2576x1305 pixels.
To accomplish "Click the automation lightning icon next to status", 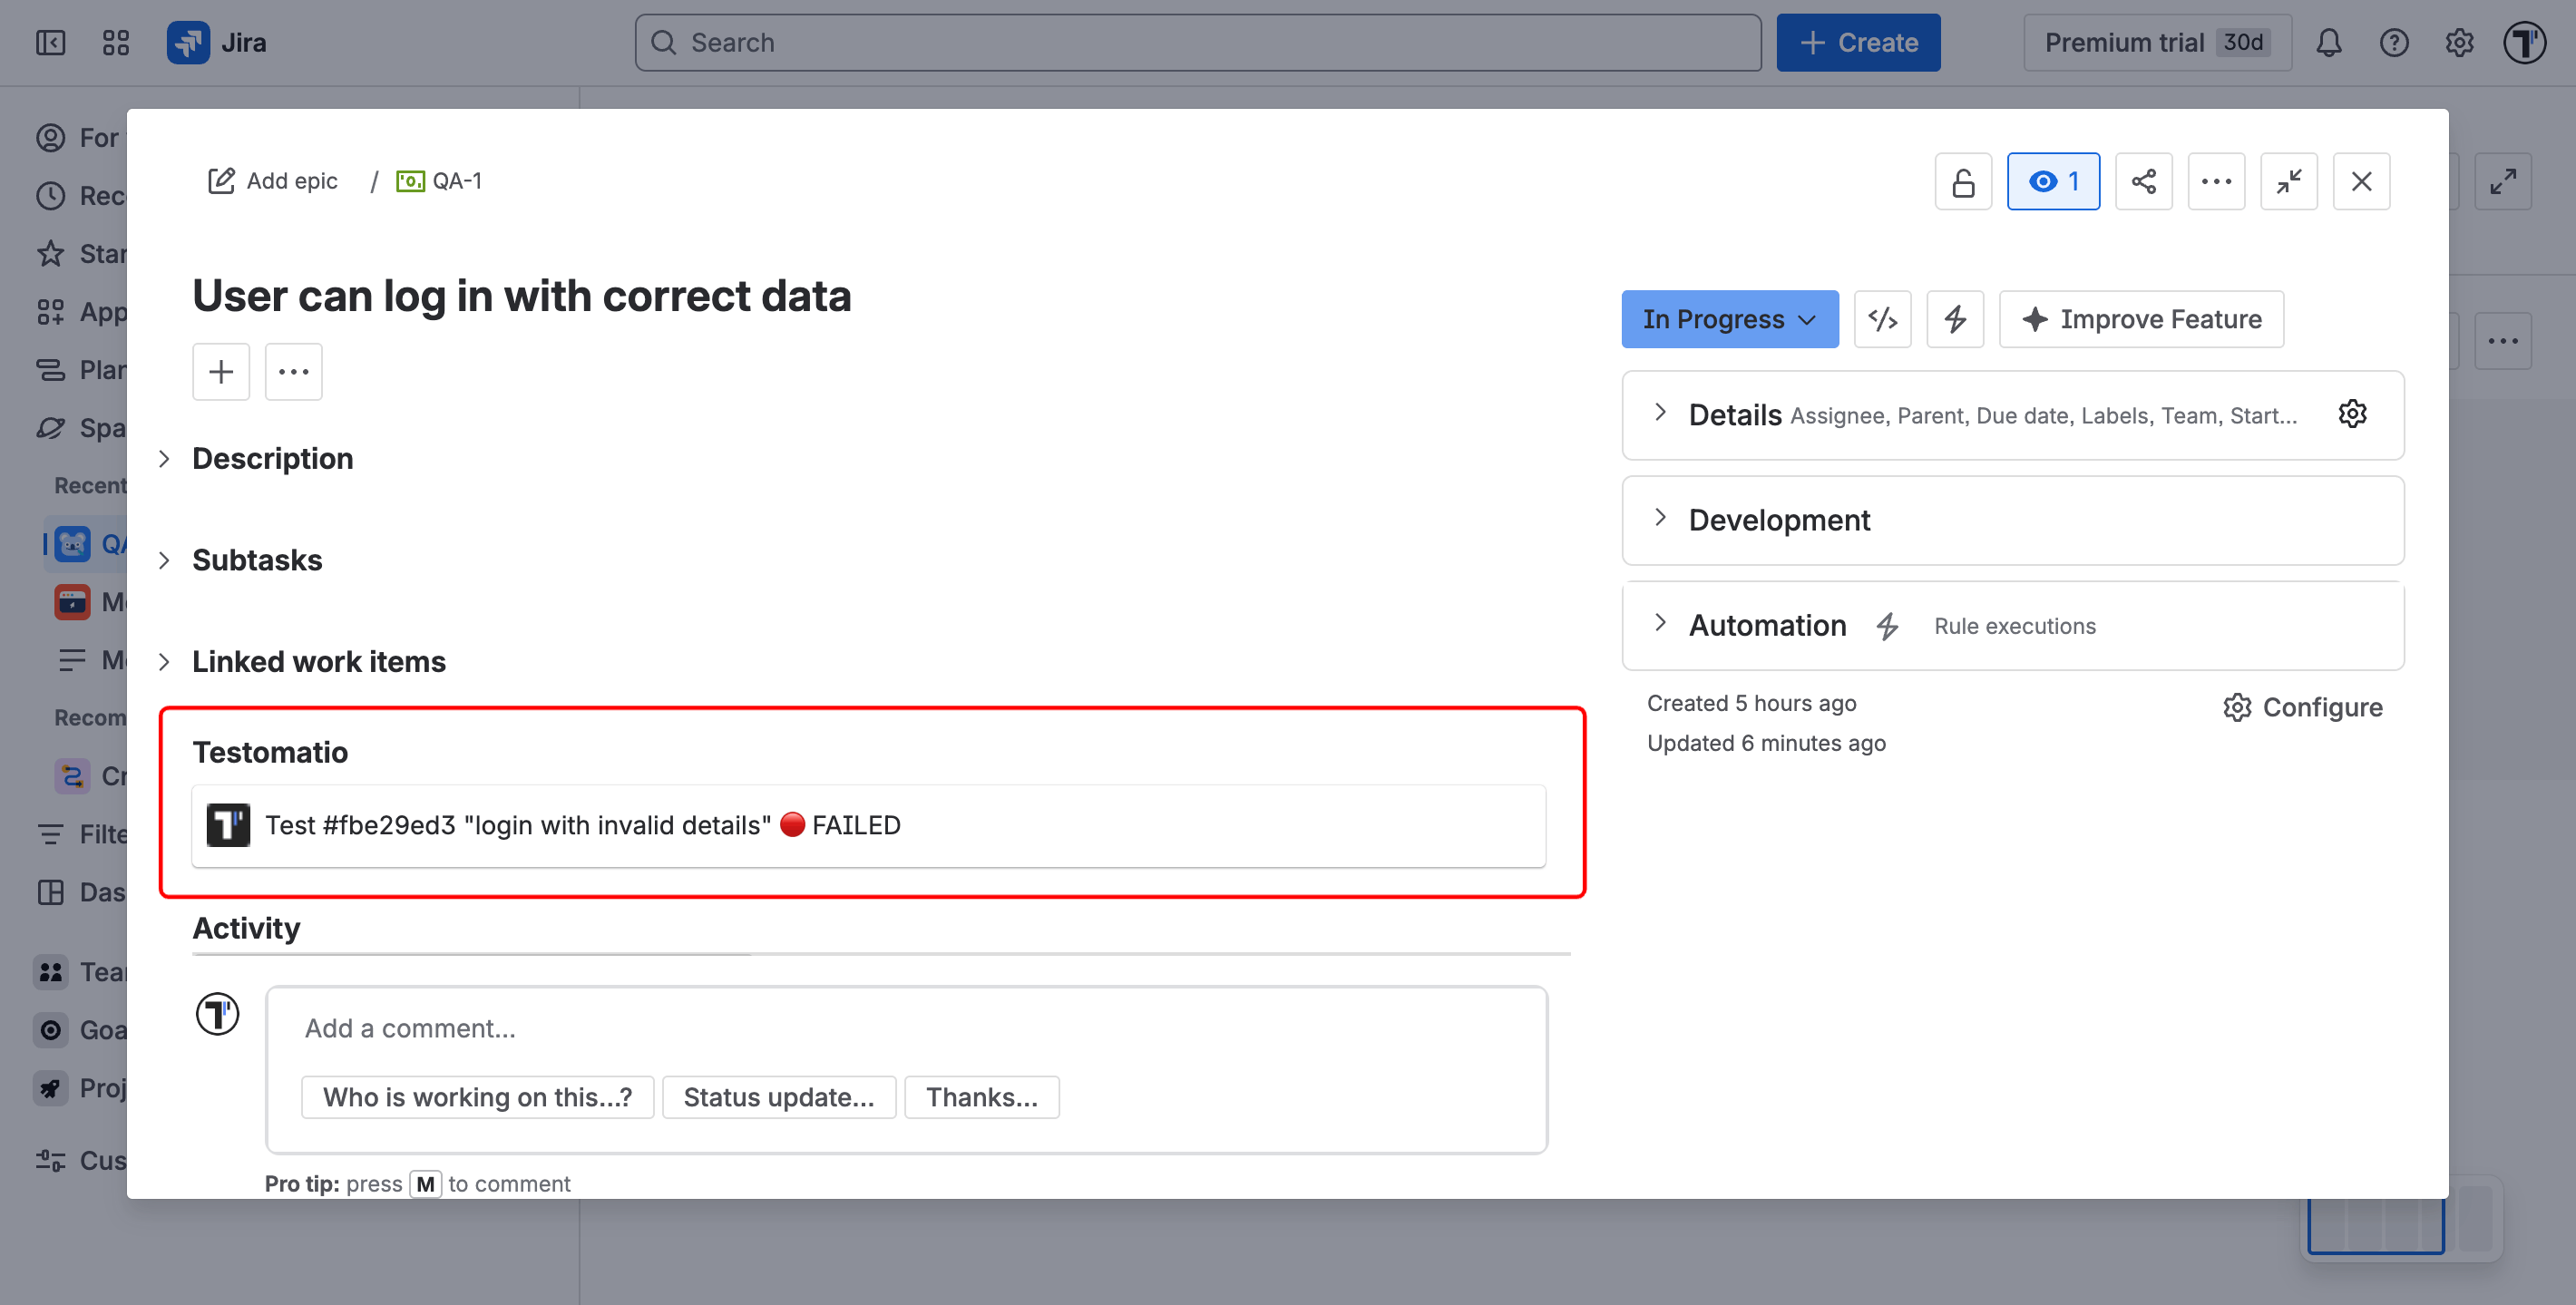I will [1955, 319].
